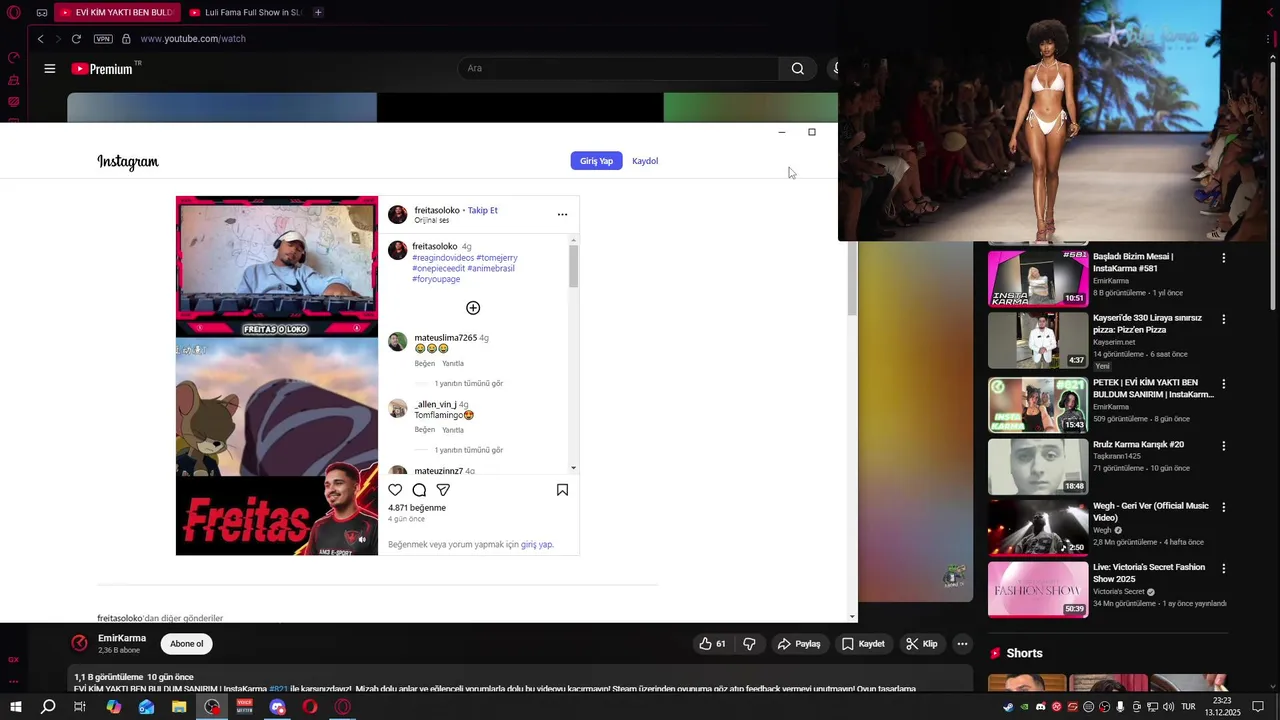Open YouTube hamburger guide menu
The image size is (1280, 720).
click(x=49, y=69)
